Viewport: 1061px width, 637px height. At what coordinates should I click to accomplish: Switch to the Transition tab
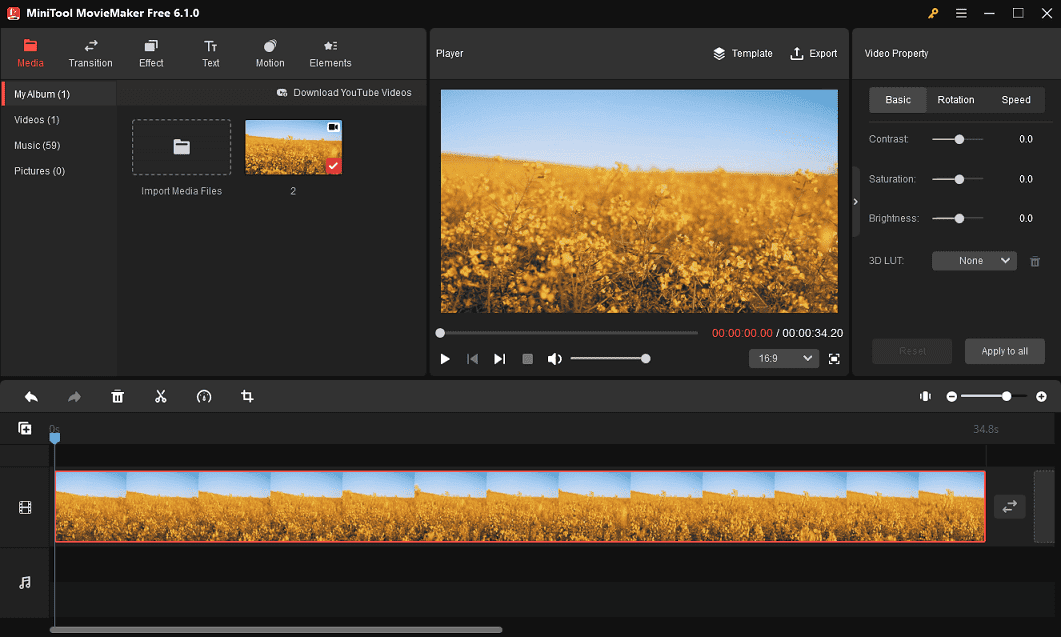[90, 53]
